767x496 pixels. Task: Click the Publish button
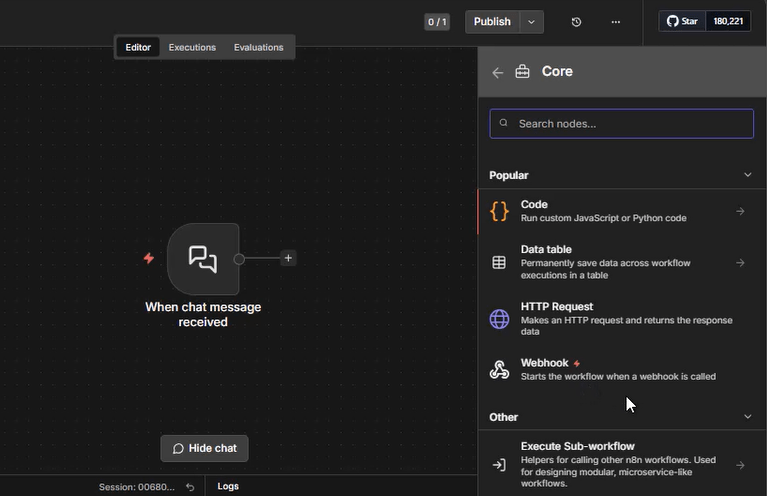coord(492,22)
